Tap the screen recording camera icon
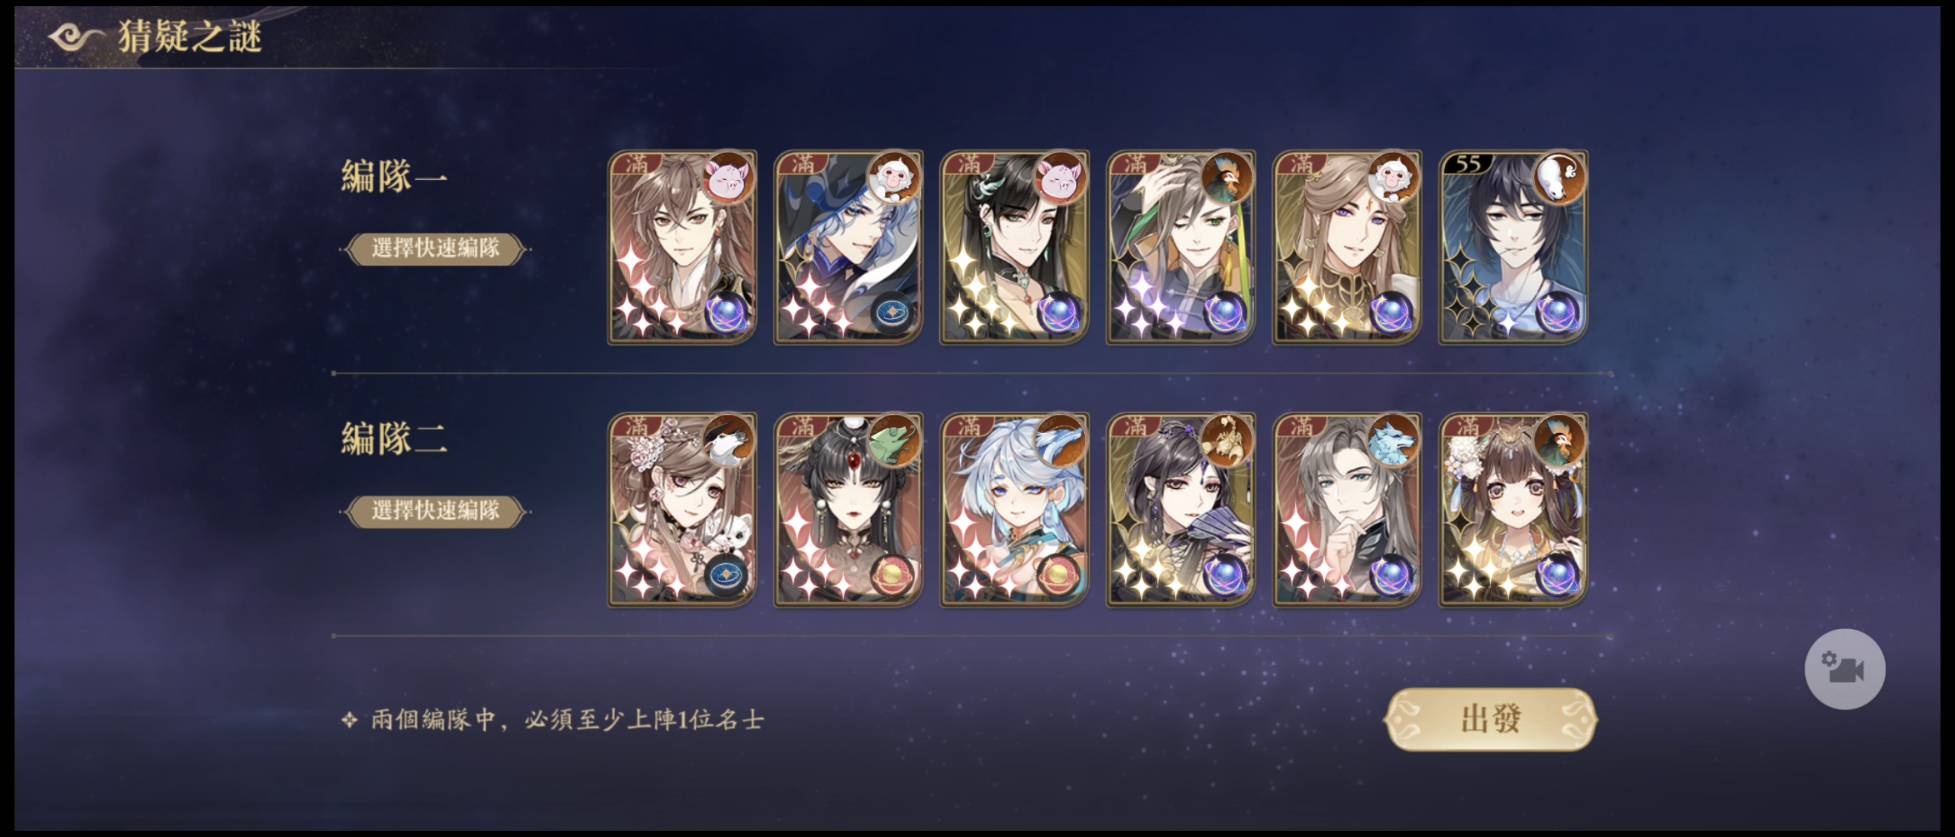 [1844, 669]
